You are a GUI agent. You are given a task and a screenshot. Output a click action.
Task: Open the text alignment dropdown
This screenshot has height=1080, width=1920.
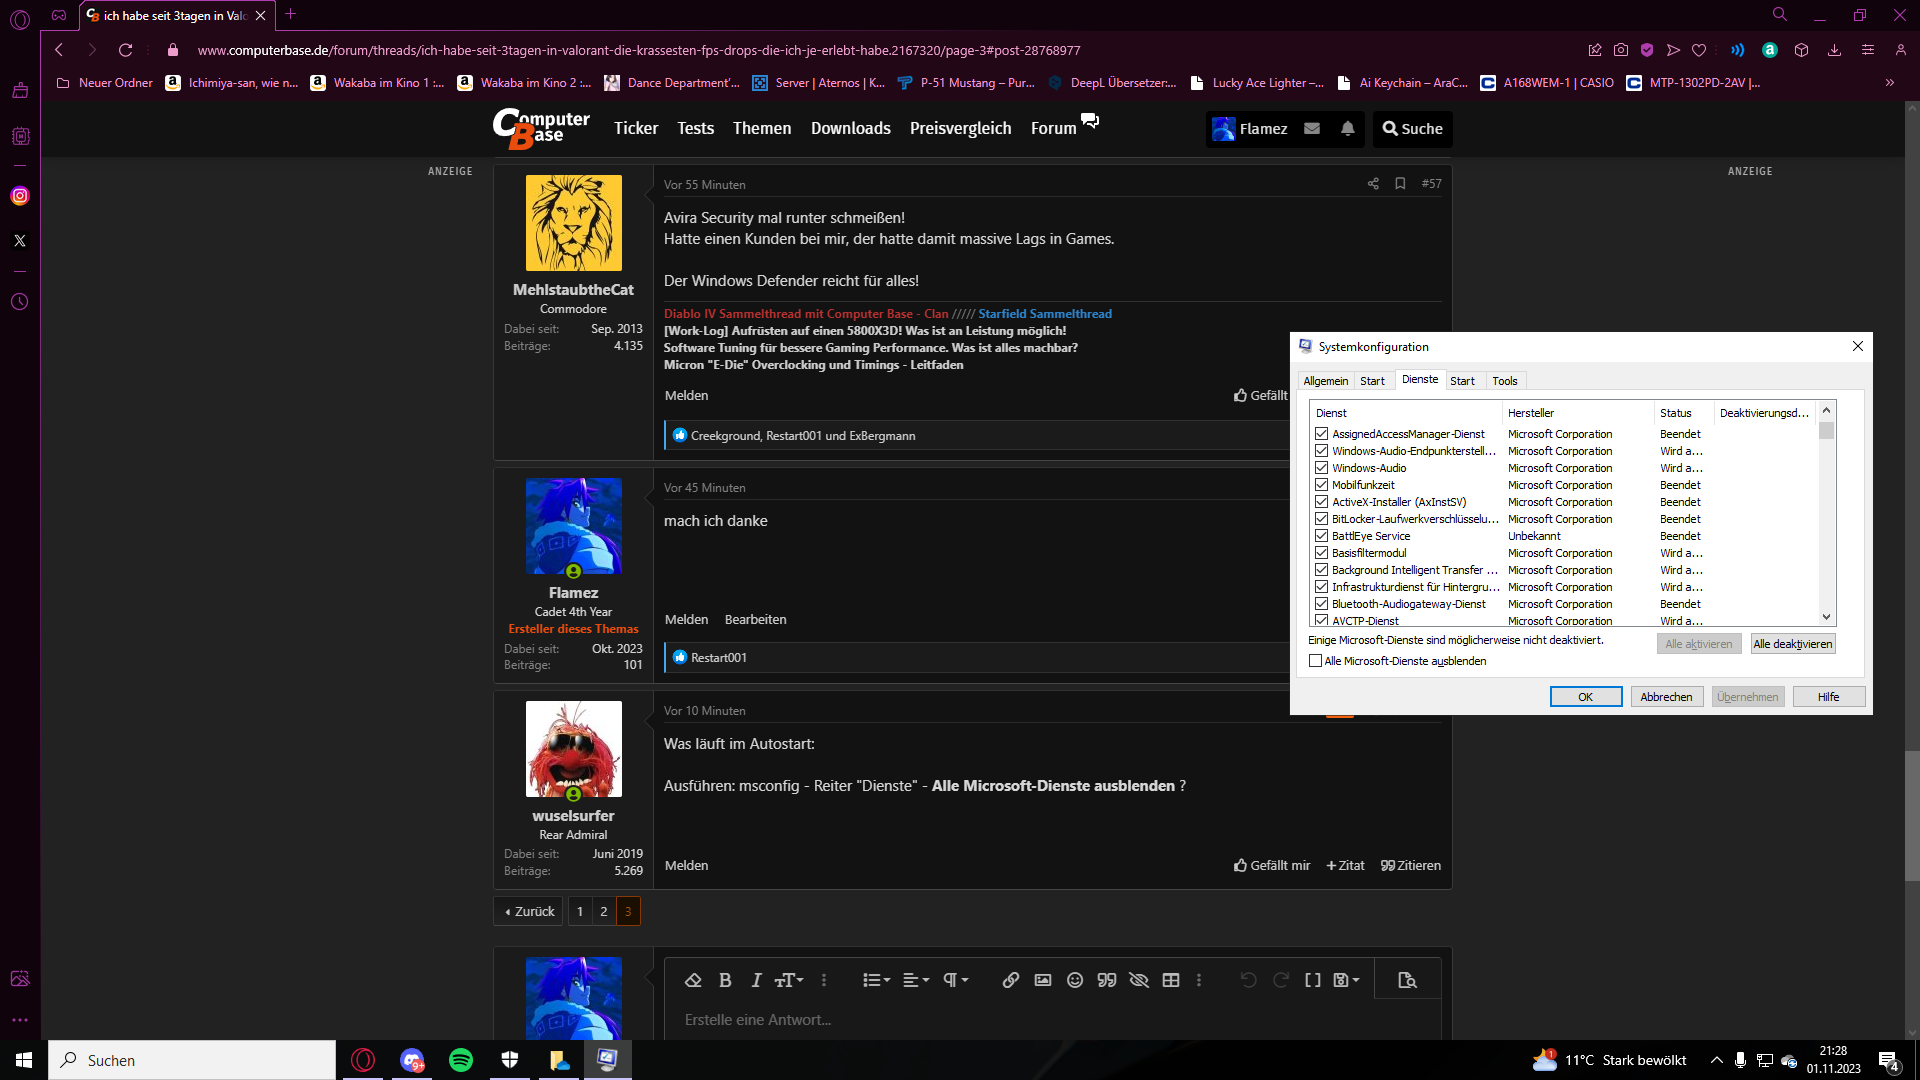coord(916,980)
